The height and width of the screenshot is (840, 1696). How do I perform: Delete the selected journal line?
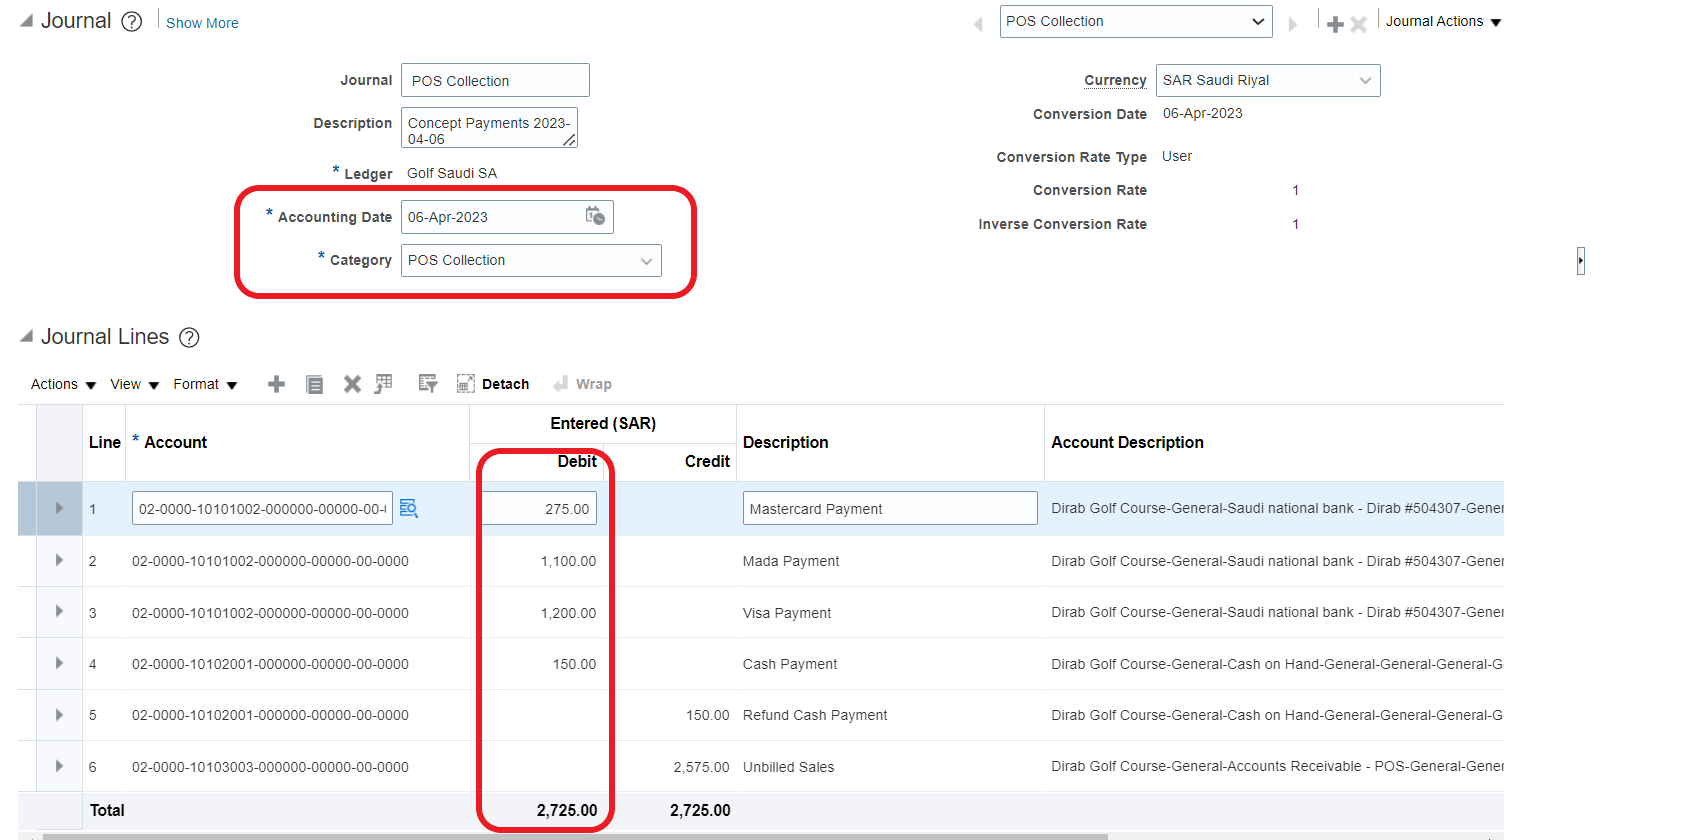click(352, 384)
